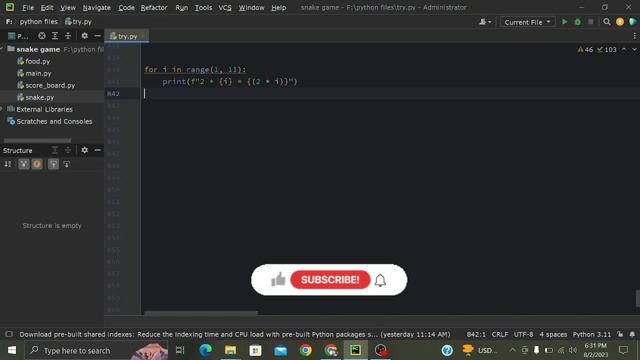Viewport: 640px width, 360px height.
Task: Open Search Everywhere magnifier icon
Action: click(x=607, y=22)
